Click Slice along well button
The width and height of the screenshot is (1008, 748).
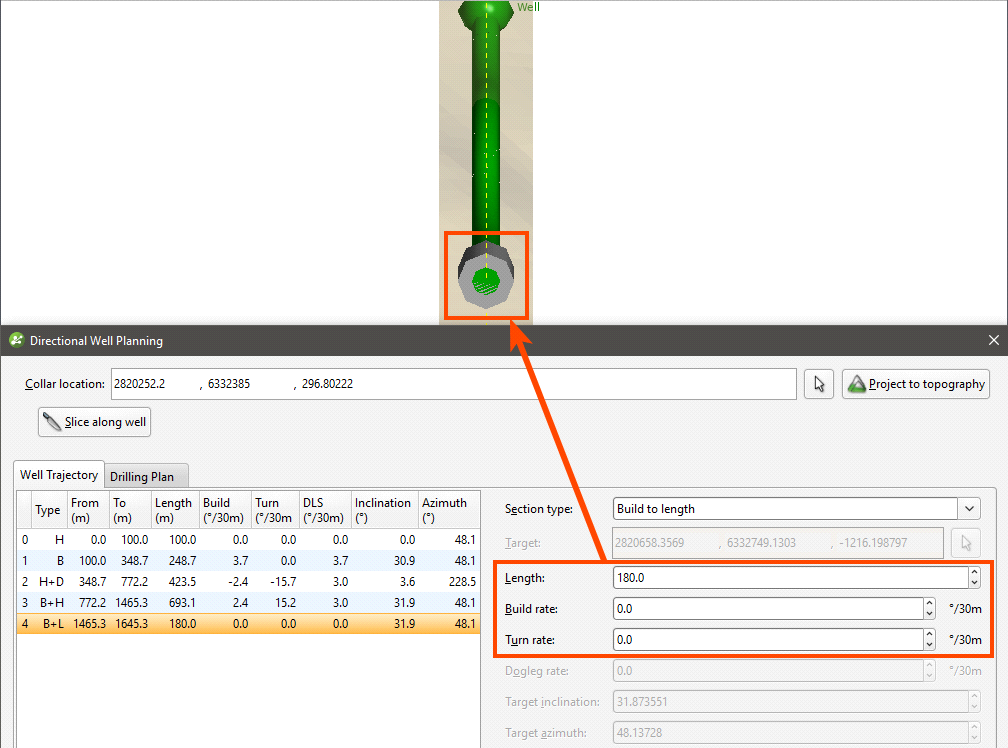94,422
